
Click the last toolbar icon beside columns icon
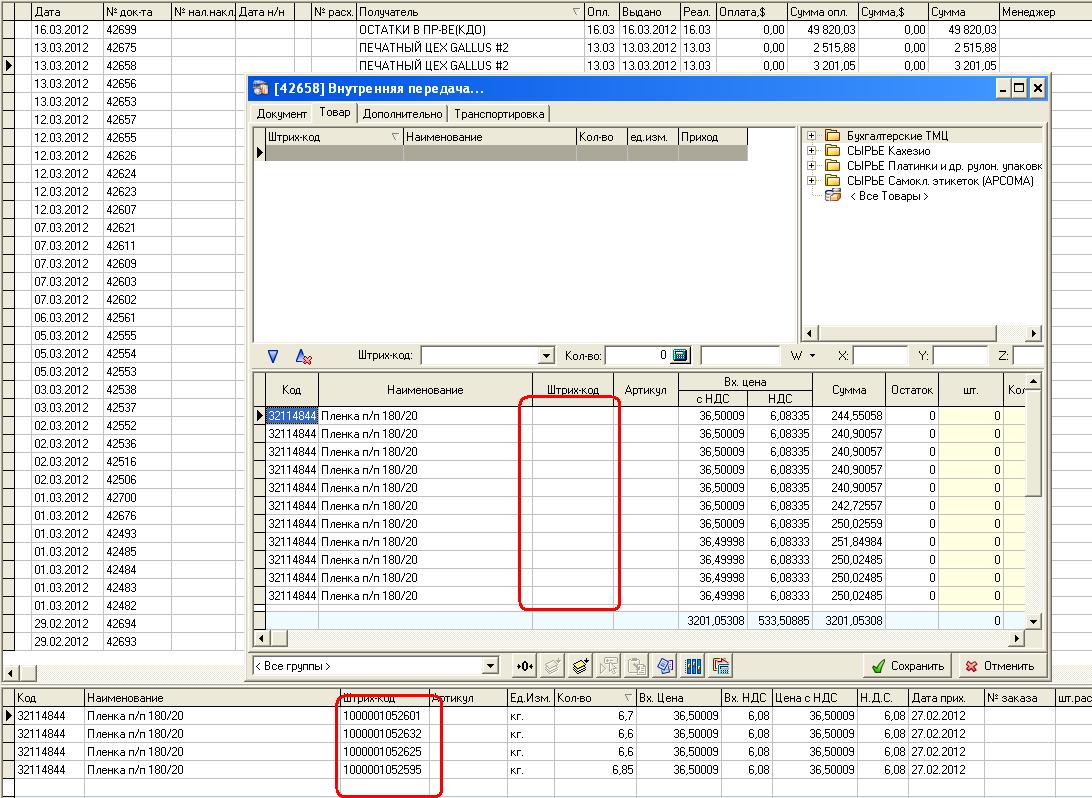(720, 666)
